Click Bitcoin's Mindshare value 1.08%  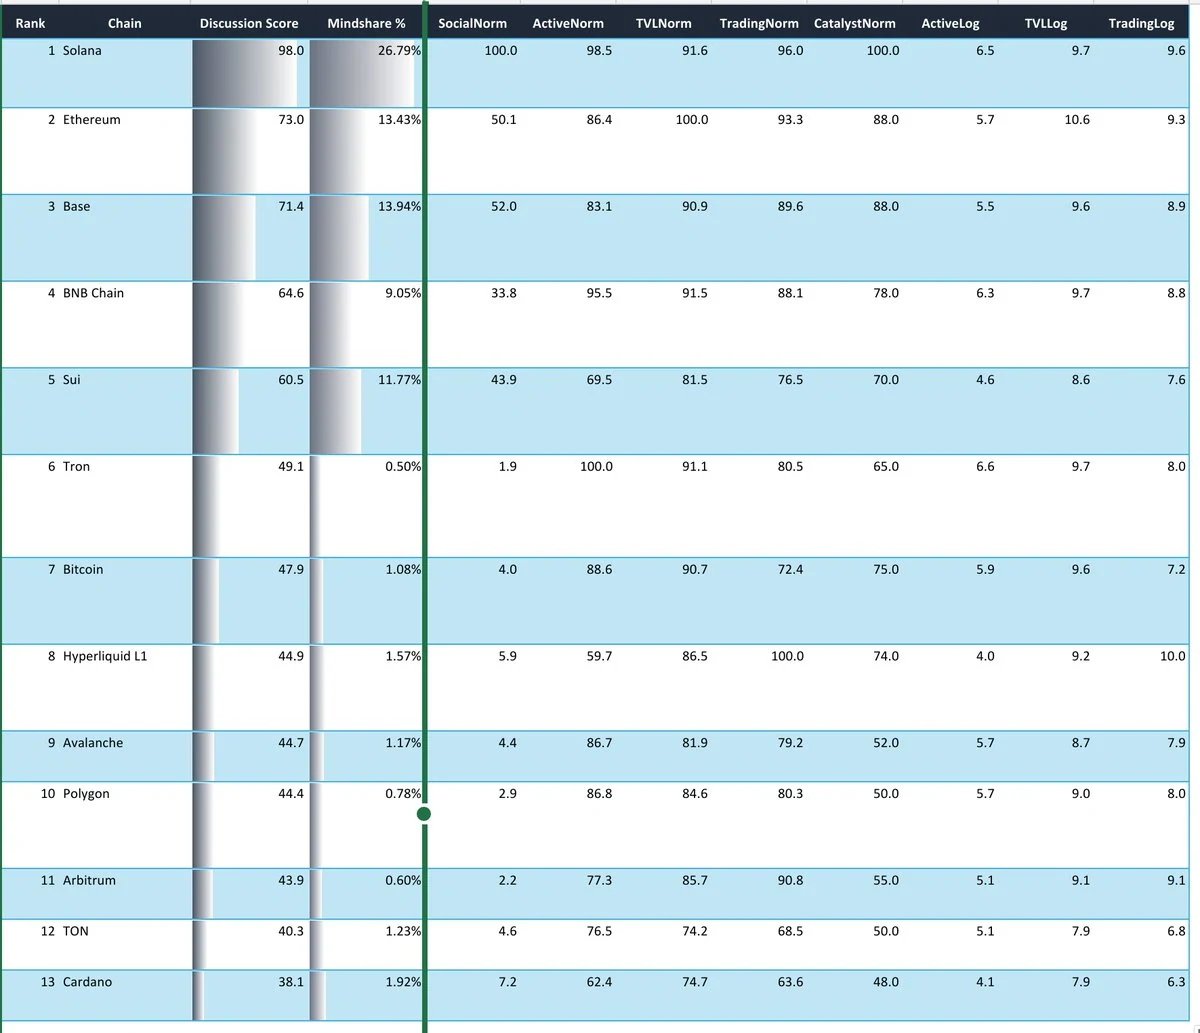[403, 569]
